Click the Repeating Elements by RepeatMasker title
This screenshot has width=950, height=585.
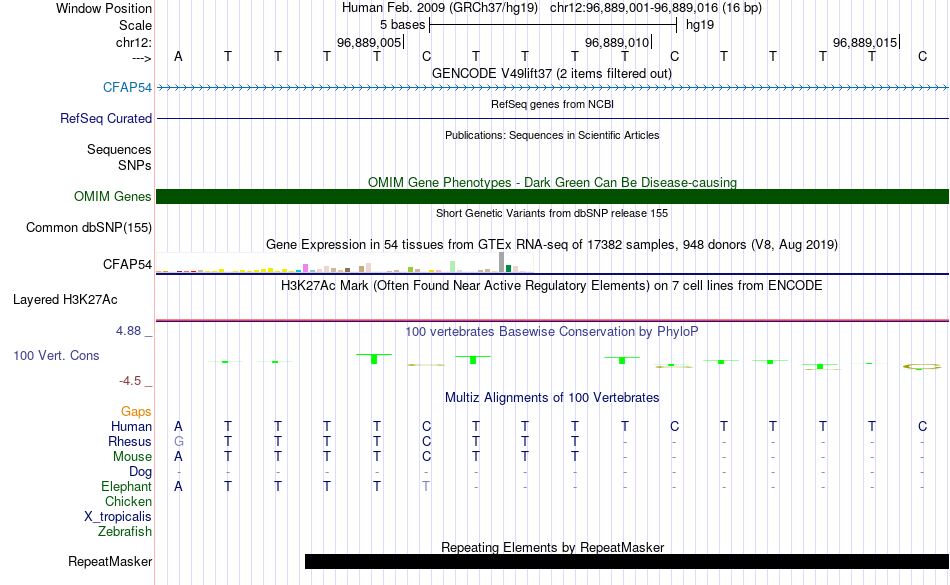coord(553,547)
